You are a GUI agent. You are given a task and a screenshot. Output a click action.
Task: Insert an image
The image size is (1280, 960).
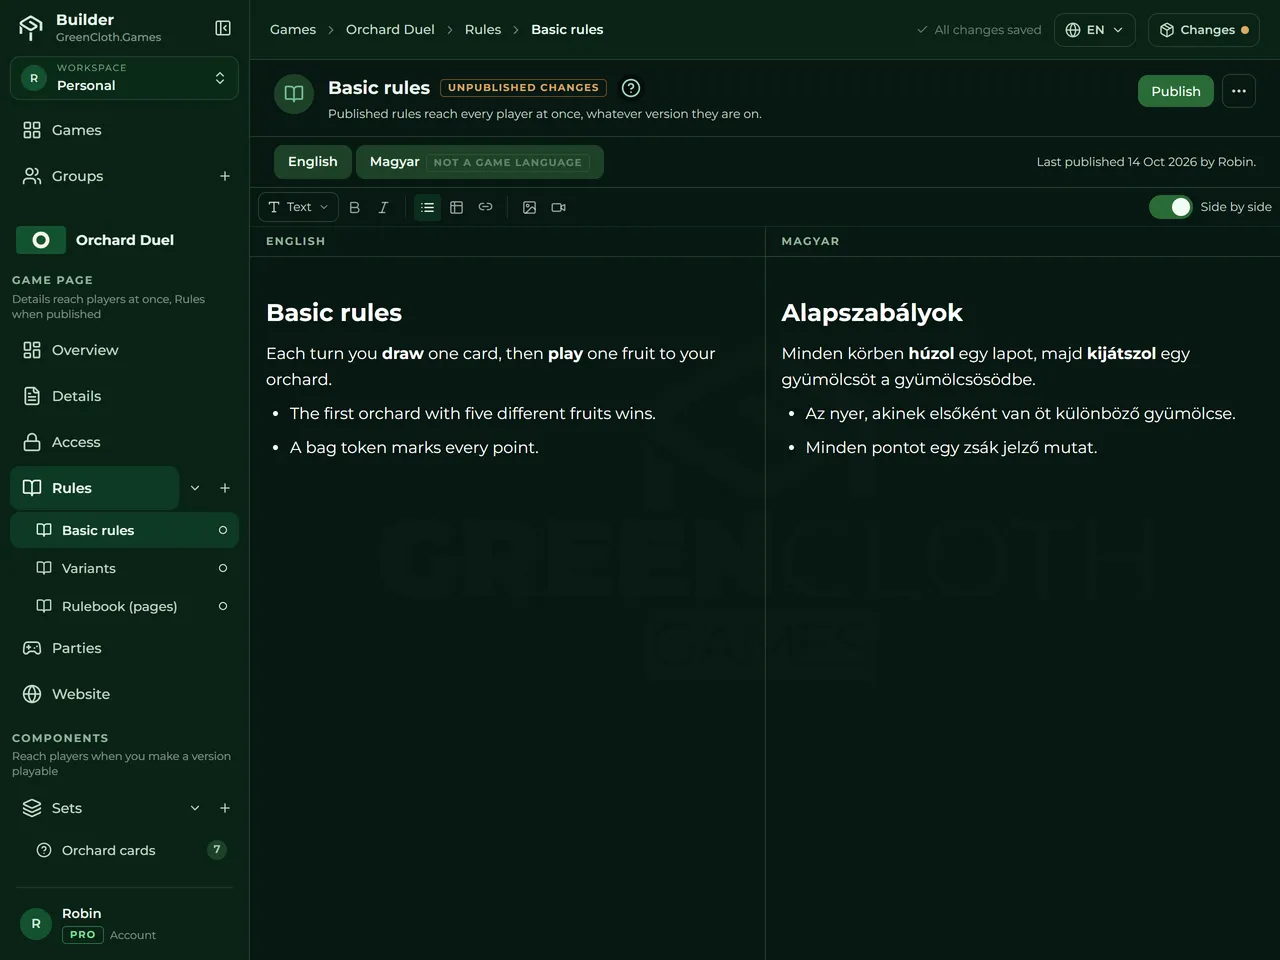(530, 207)
